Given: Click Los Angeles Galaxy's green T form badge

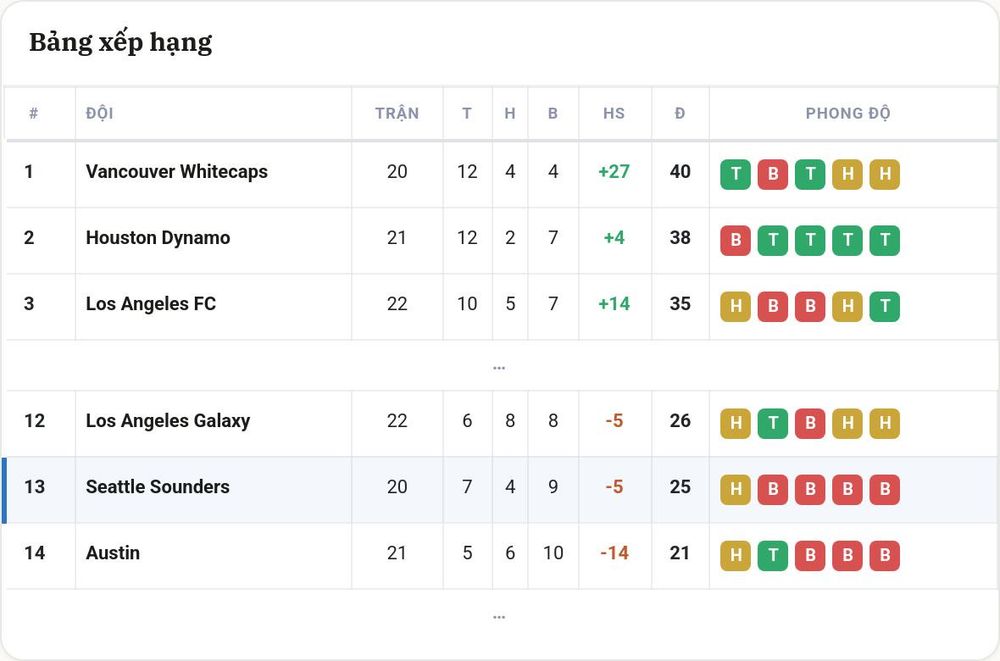Looking at the screenshot, I should [x=772, y=423].
